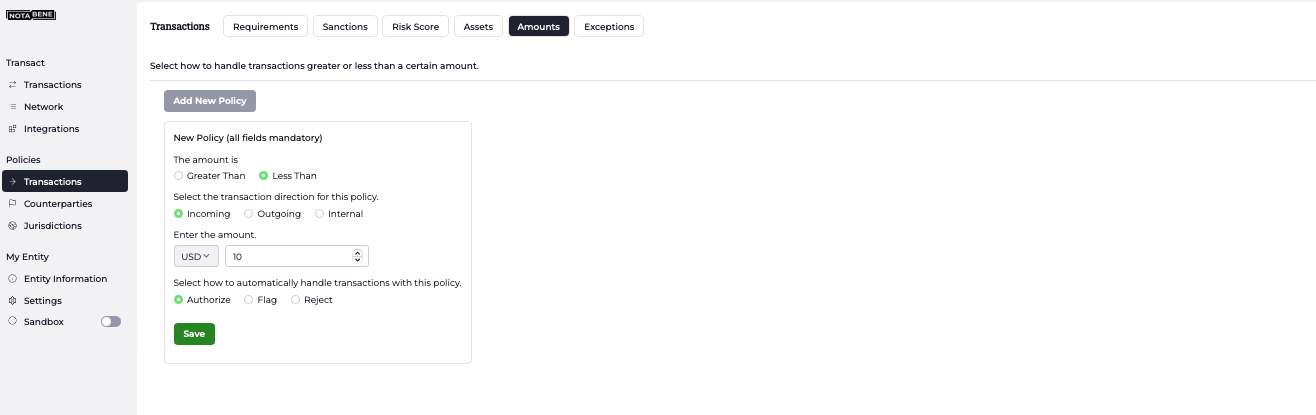Open Transactions under Transact

pyautogui.click(x=52, y=85)
